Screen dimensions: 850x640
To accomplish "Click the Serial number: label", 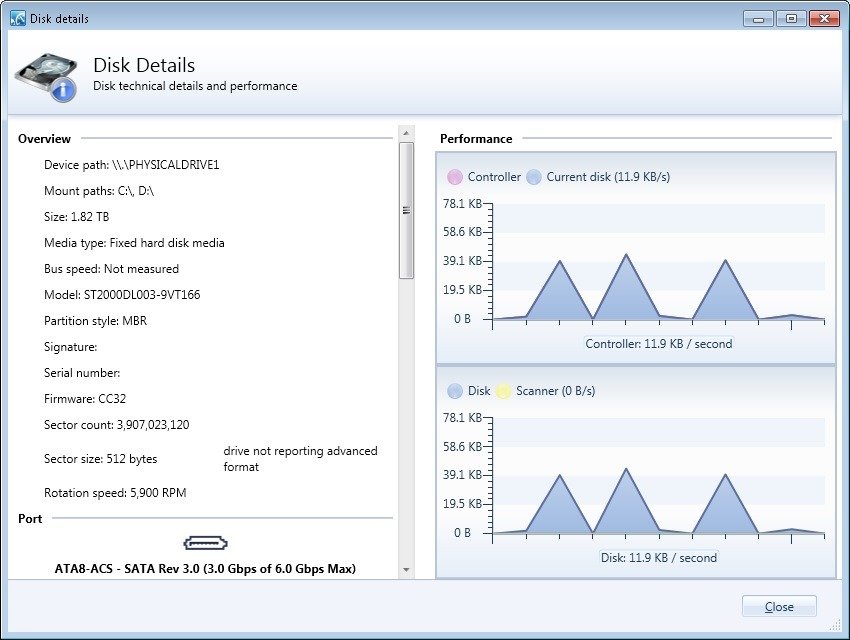I will [x=82, y=373].
